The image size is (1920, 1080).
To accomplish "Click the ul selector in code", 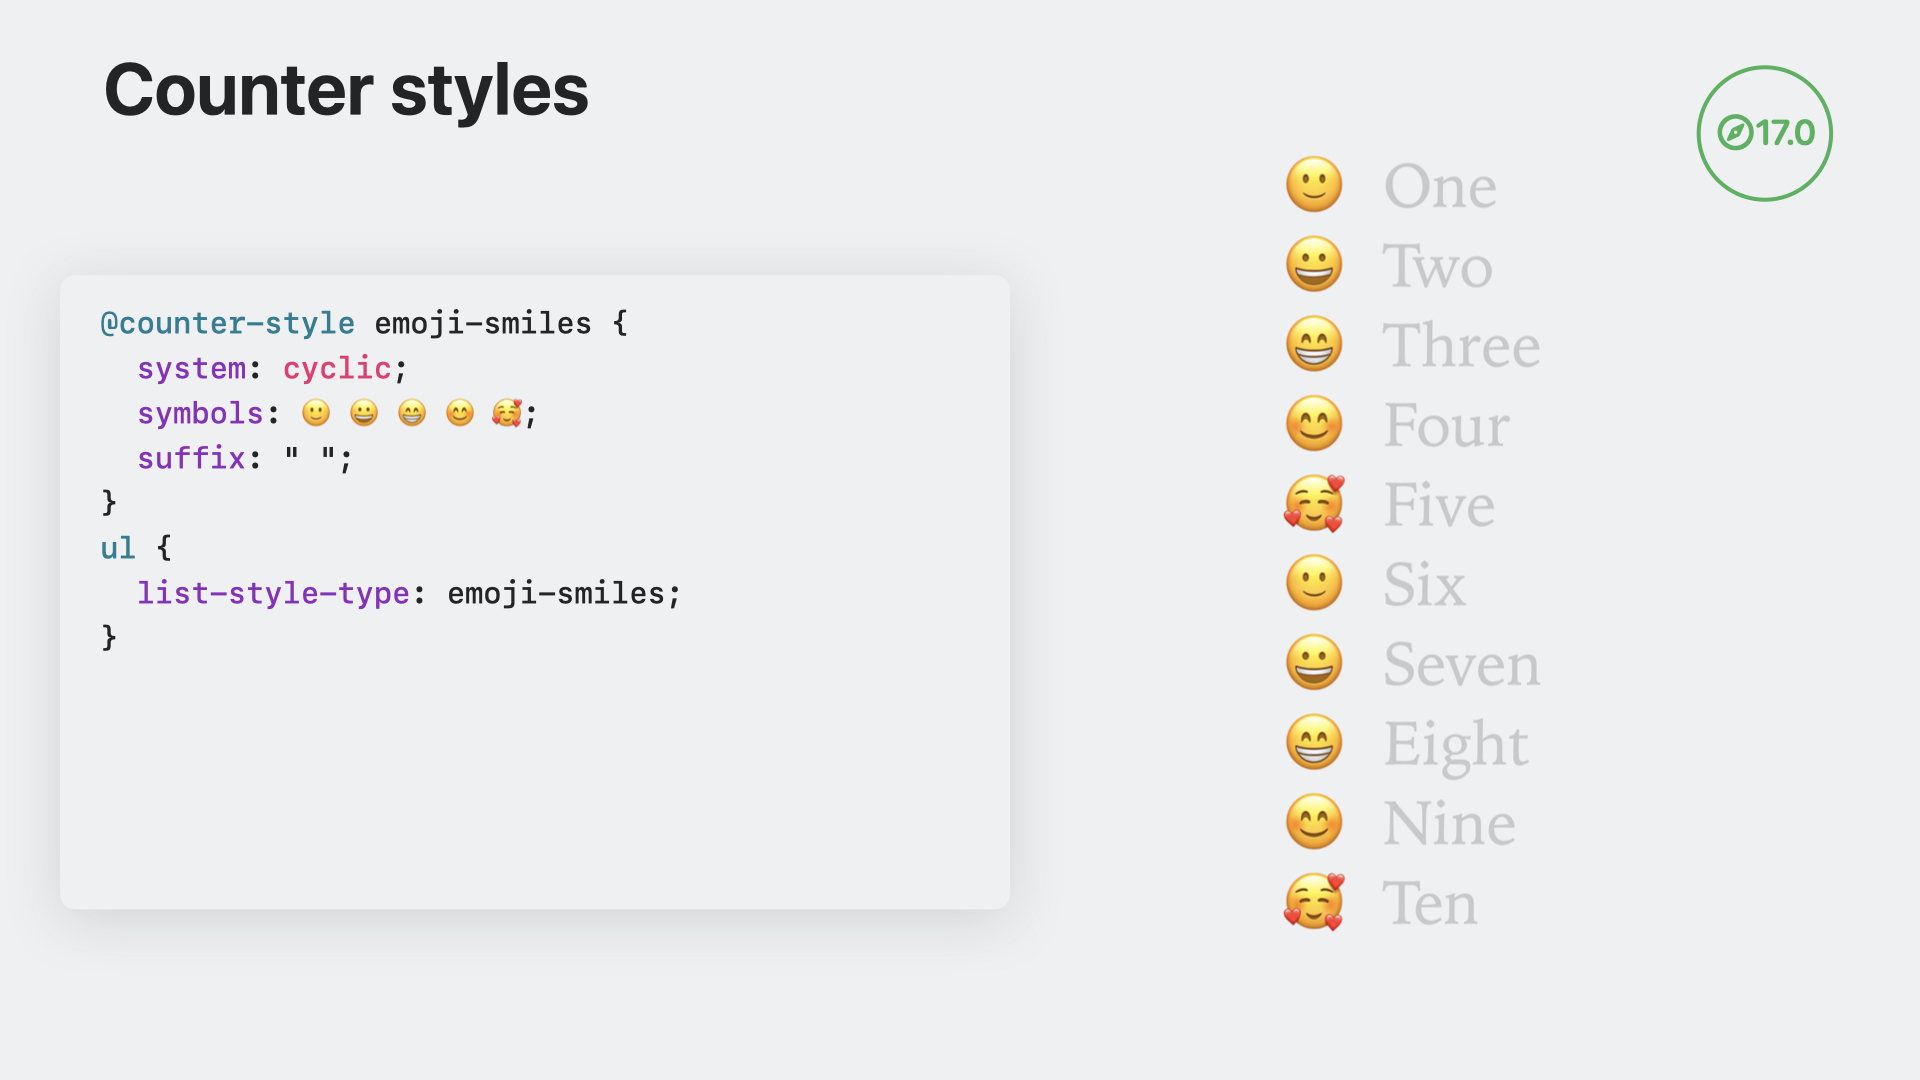I will click(x=118, y=548).
